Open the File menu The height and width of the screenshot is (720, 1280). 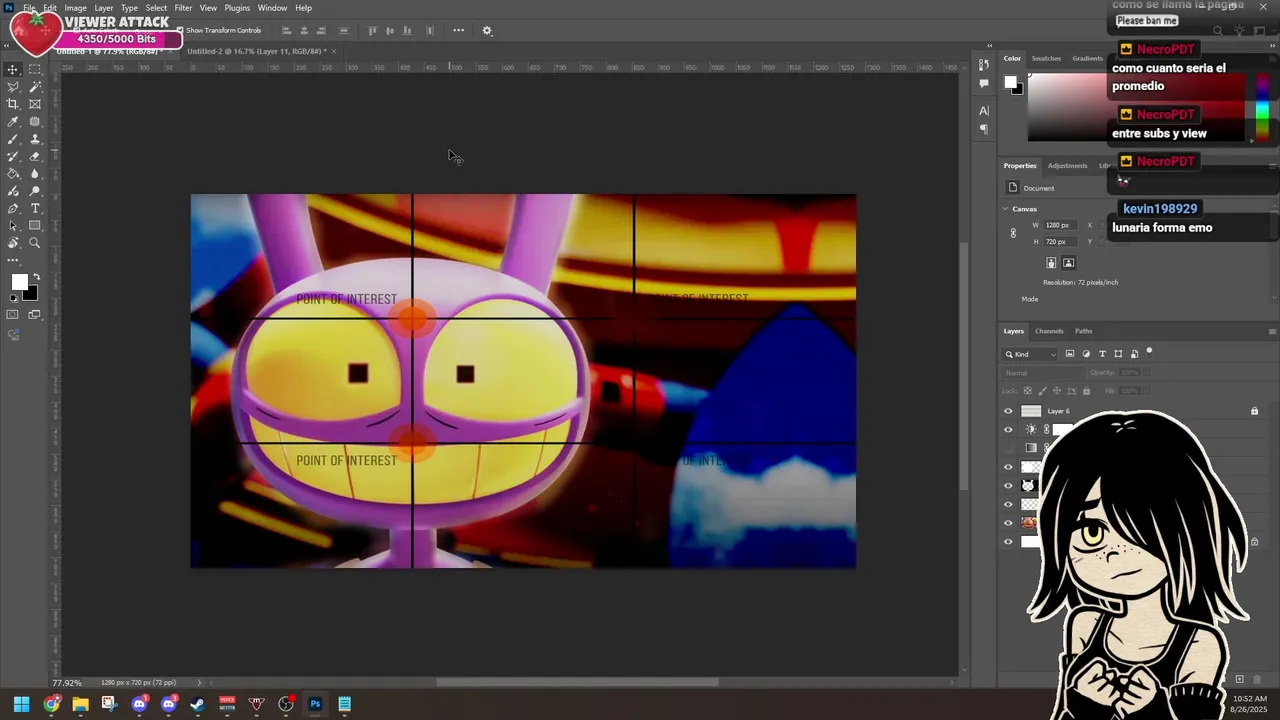click(x=30, y=8)
